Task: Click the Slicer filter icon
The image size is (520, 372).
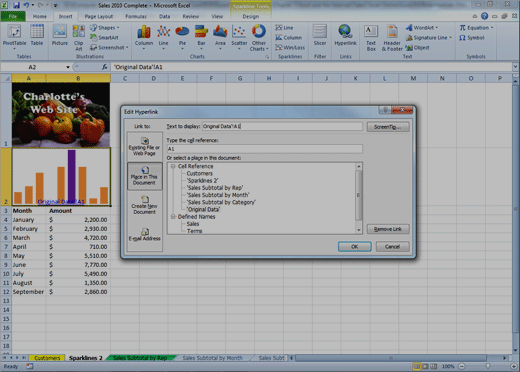Action: (320, 35)
